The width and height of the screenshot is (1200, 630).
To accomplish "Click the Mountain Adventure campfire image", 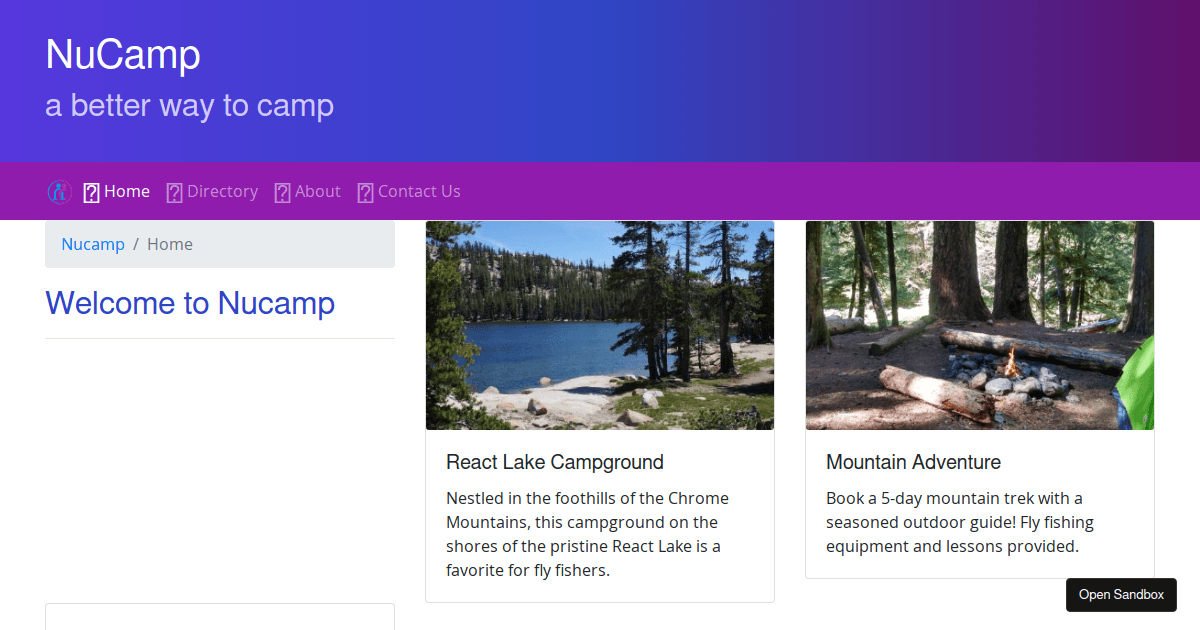I will 979,325.
